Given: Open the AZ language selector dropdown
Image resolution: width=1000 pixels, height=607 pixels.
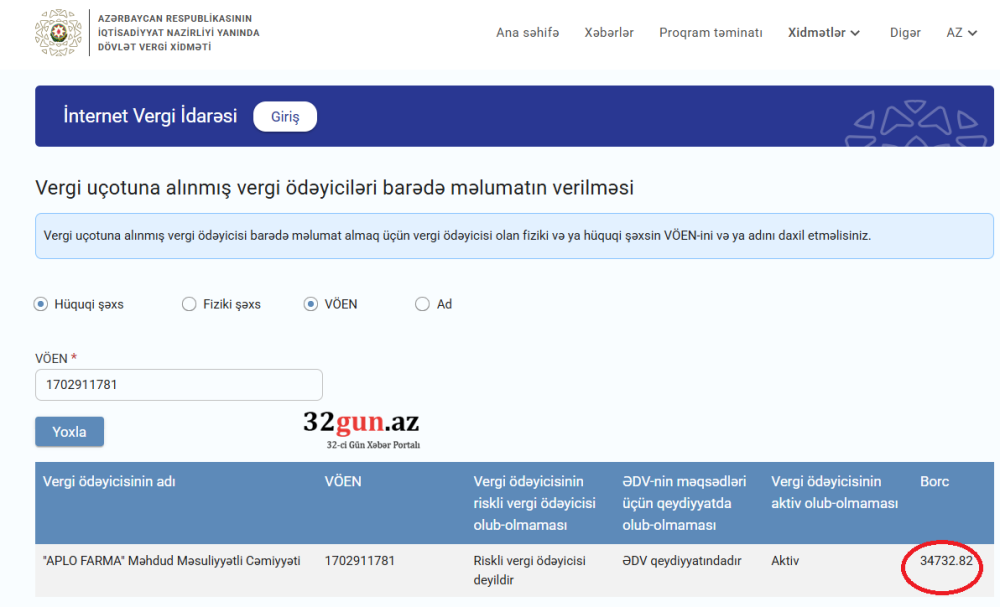Looking at the screenshot, I should (x=960, y=32).
